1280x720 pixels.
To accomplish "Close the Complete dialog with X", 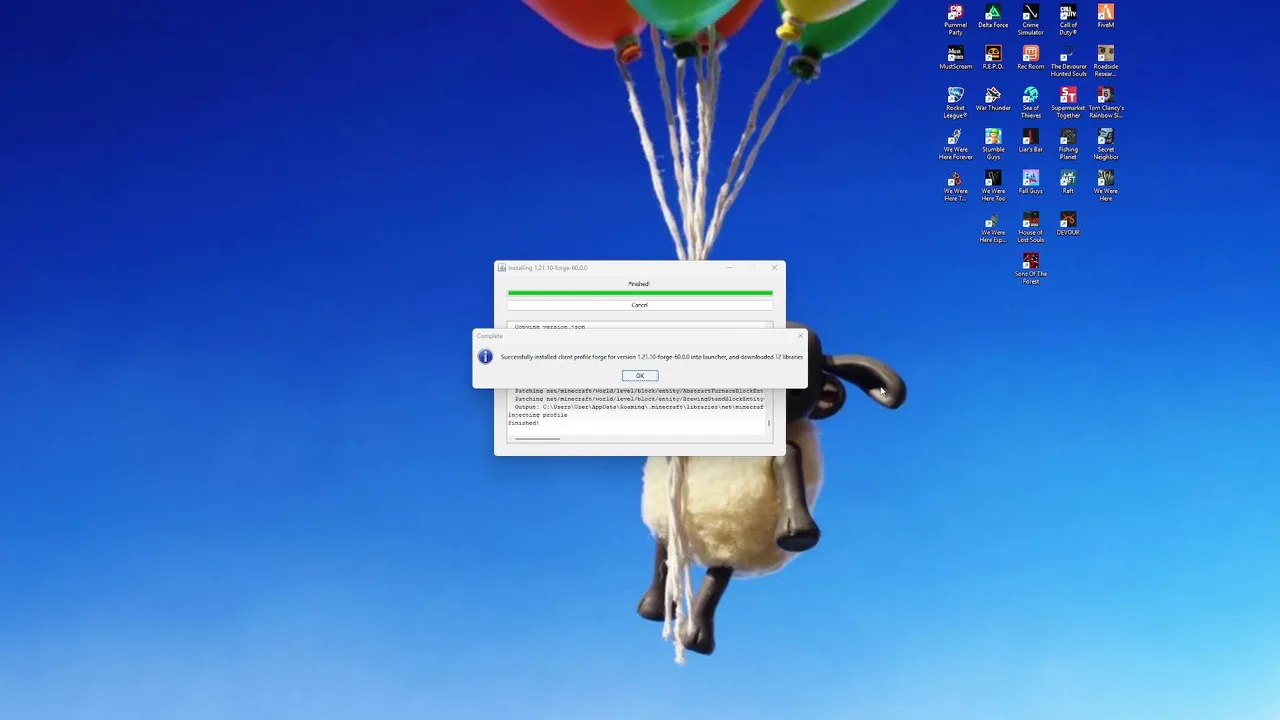I will click(x=799, y=336).
